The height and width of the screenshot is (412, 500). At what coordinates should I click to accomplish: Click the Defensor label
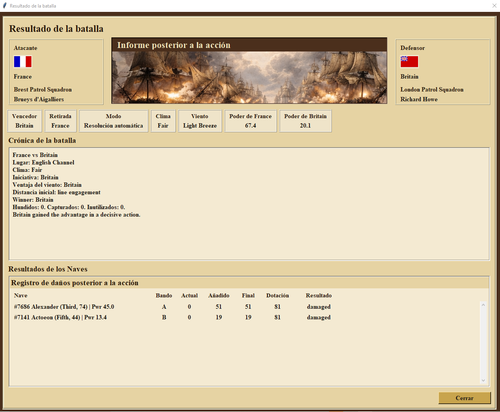[412, 48]
